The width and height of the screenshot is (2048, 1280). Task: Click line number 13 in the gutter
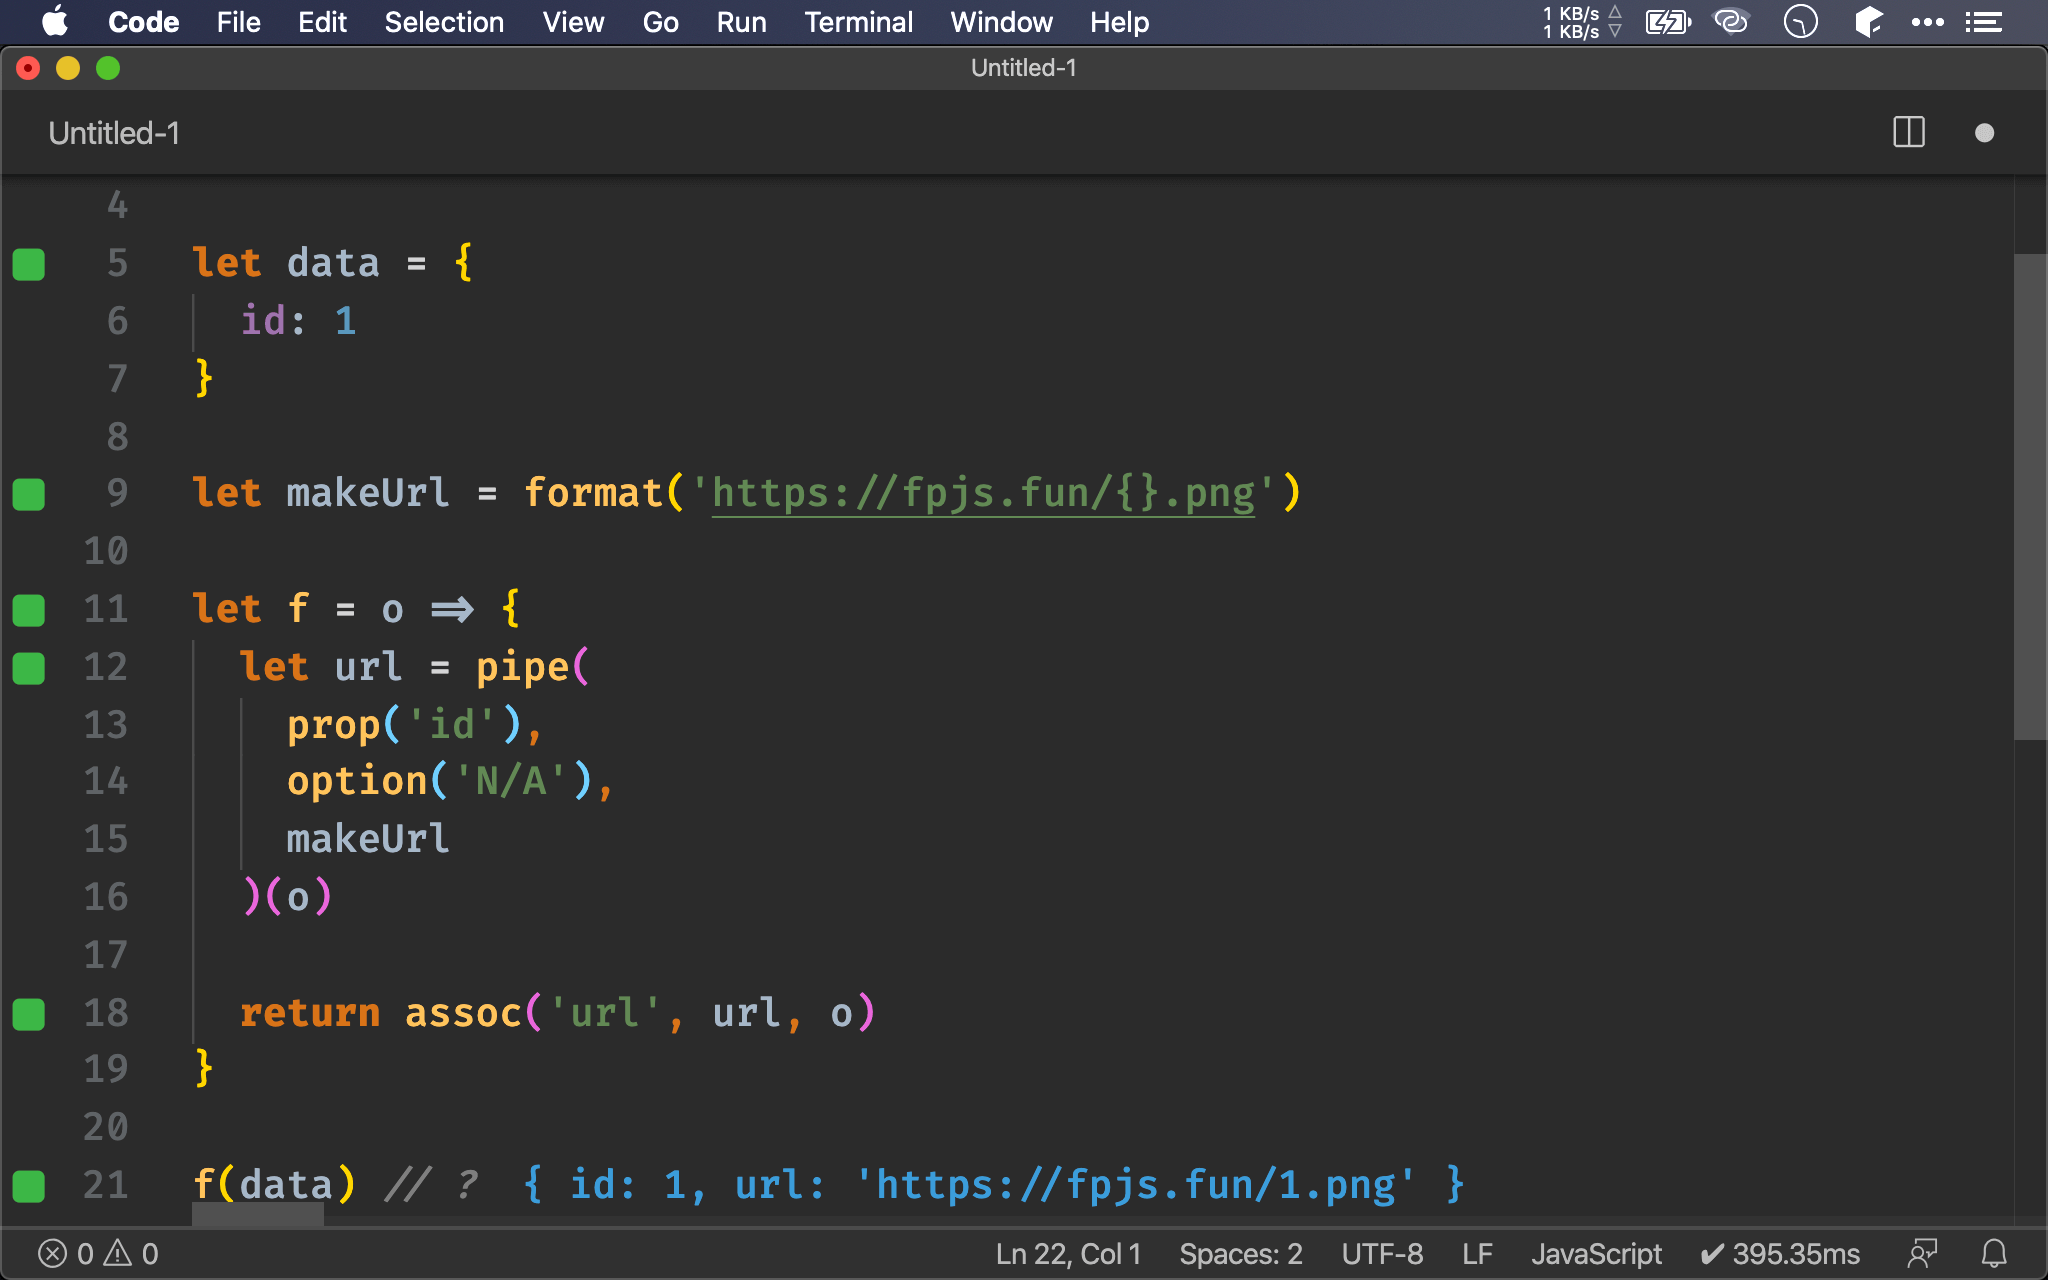click(x=106, y=724)
